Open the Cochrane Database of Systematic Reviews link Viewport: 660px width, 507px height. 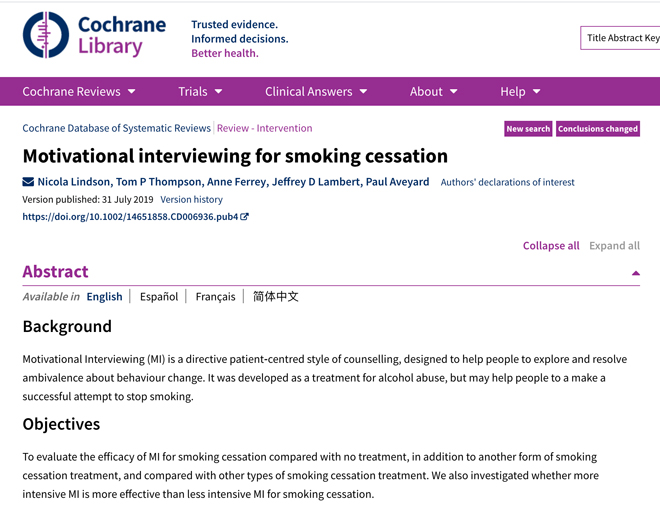[117, 128]
